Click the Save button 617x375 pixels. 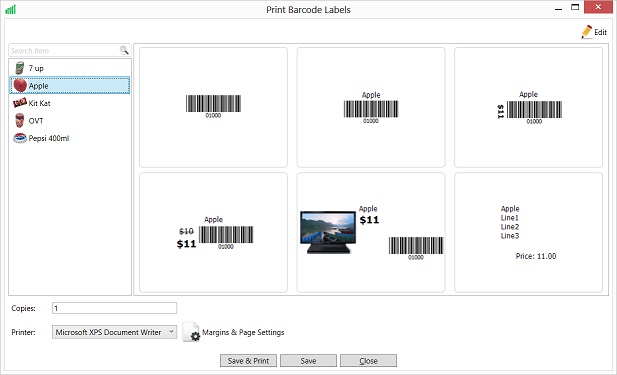(x=308, y=361)
